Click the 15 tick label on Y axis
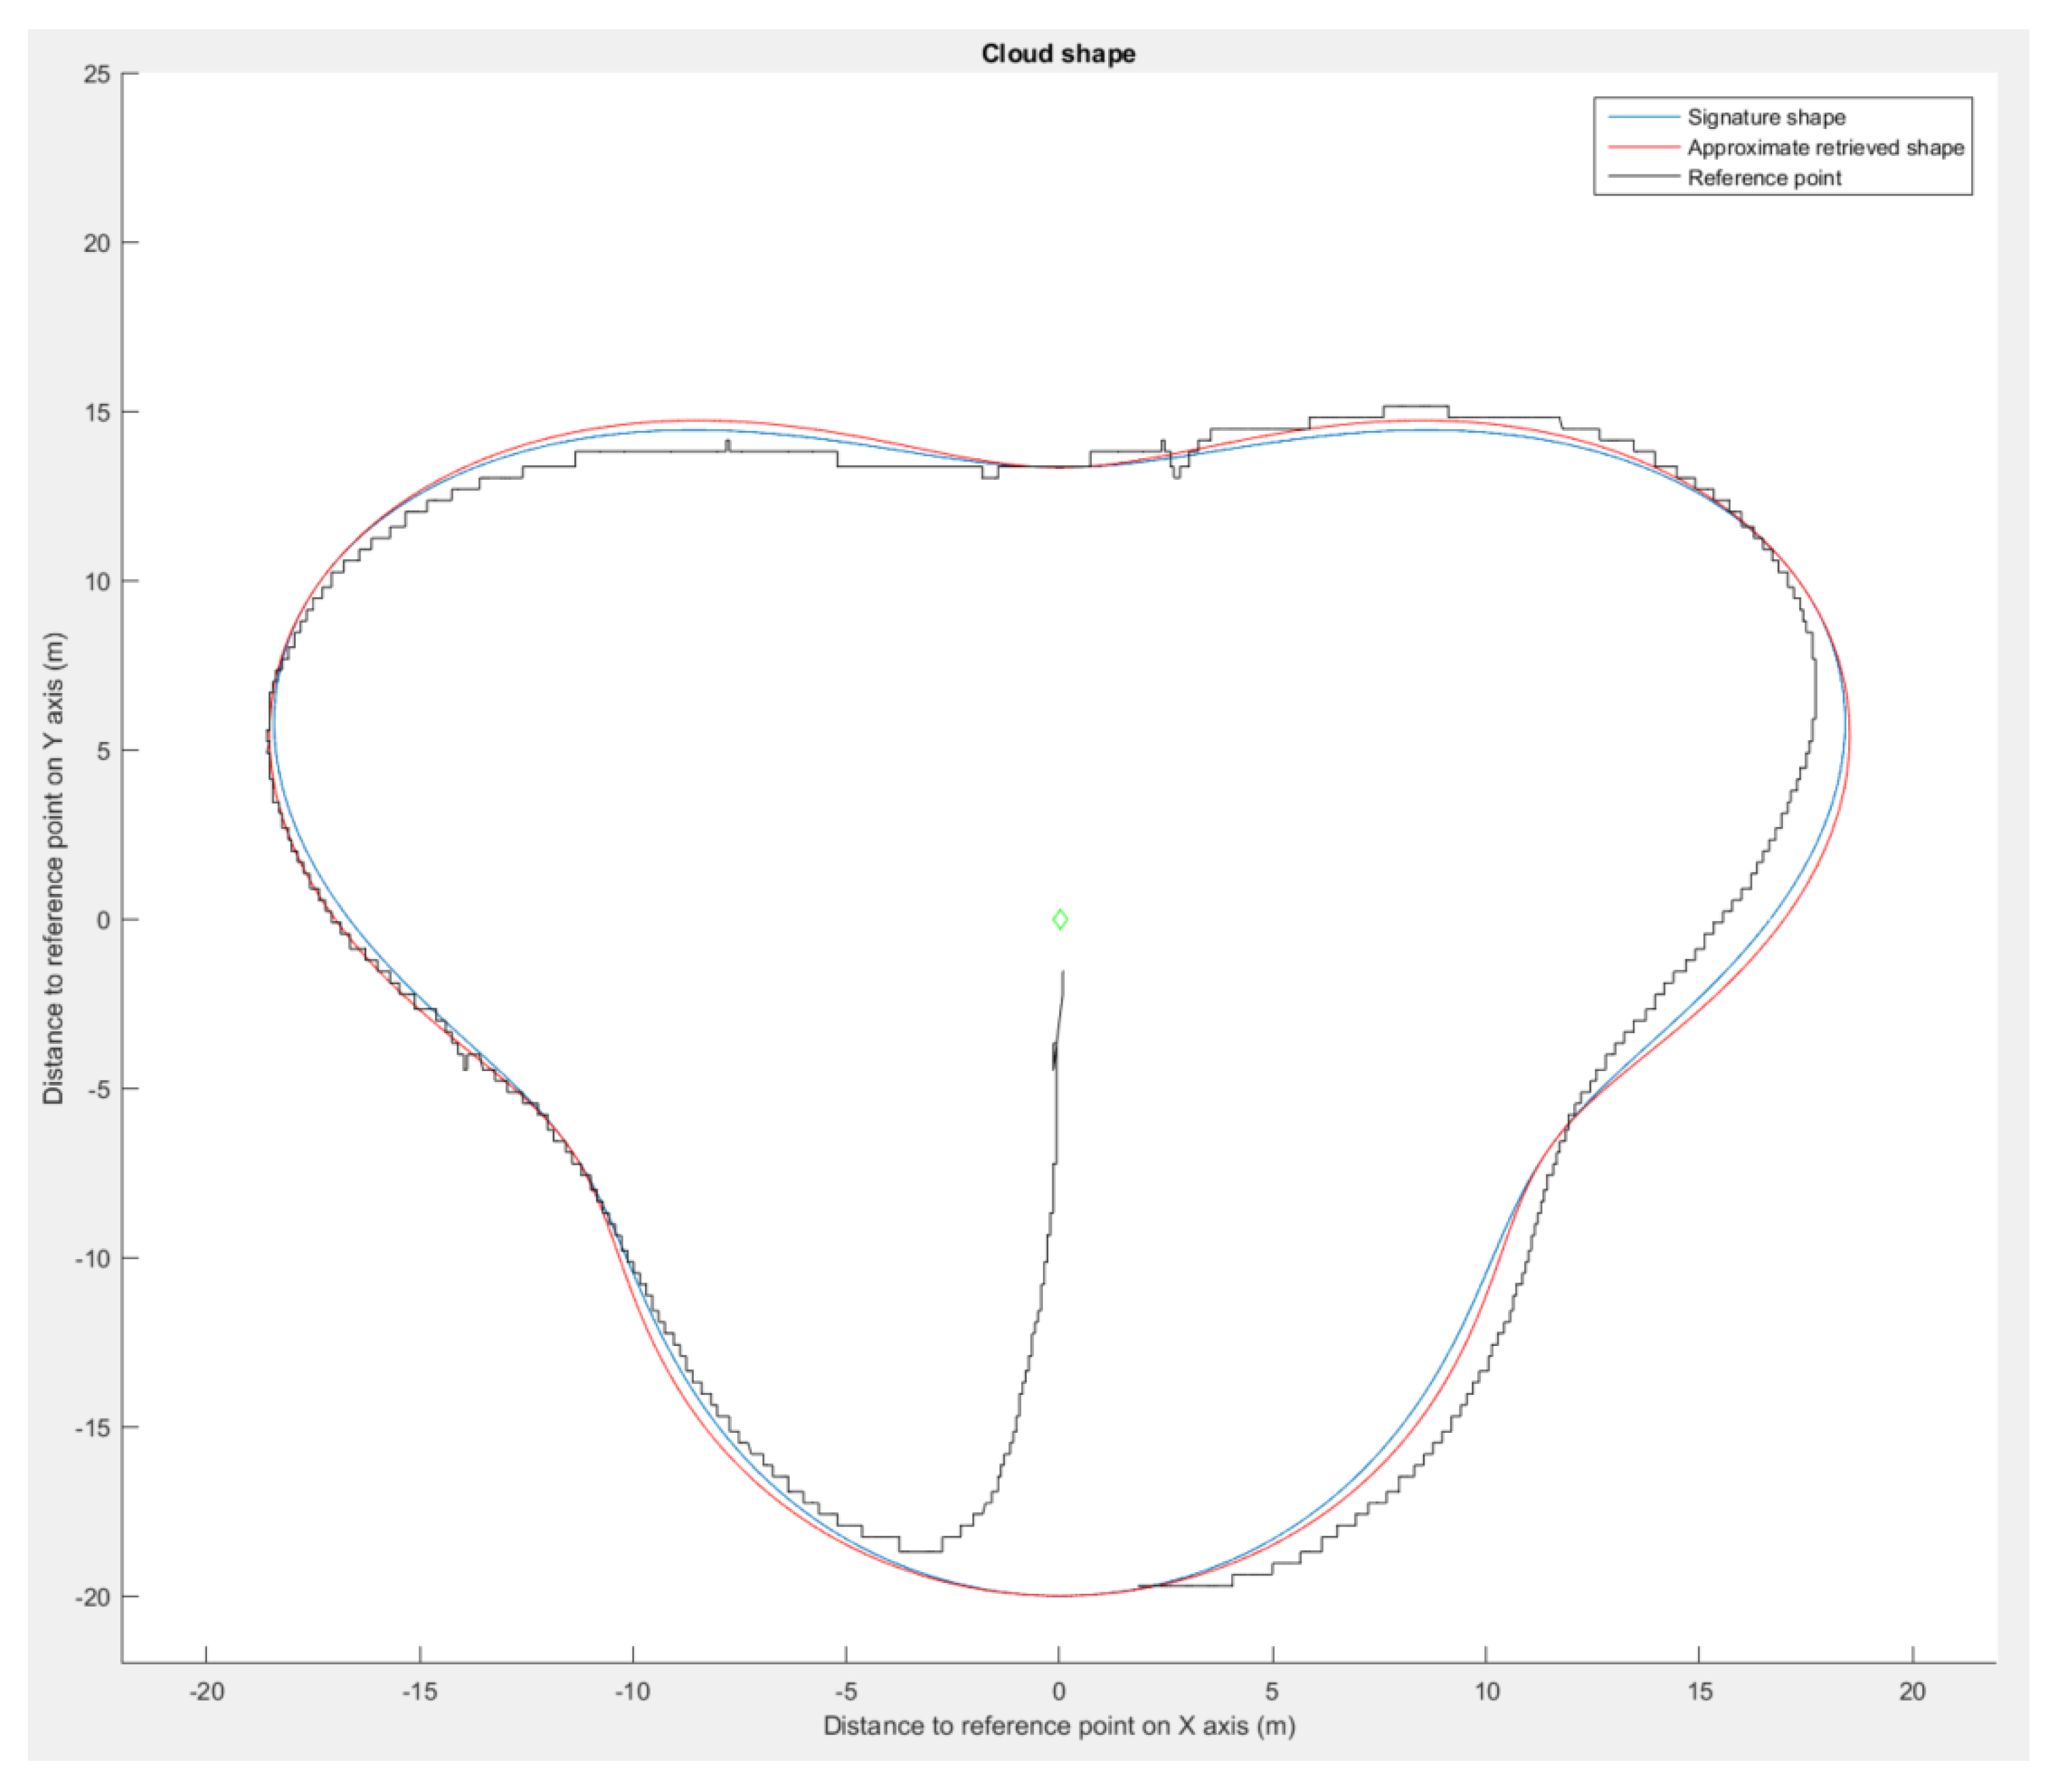The height and width of the screenshot is (1792, 2062). tap(97, 412)
